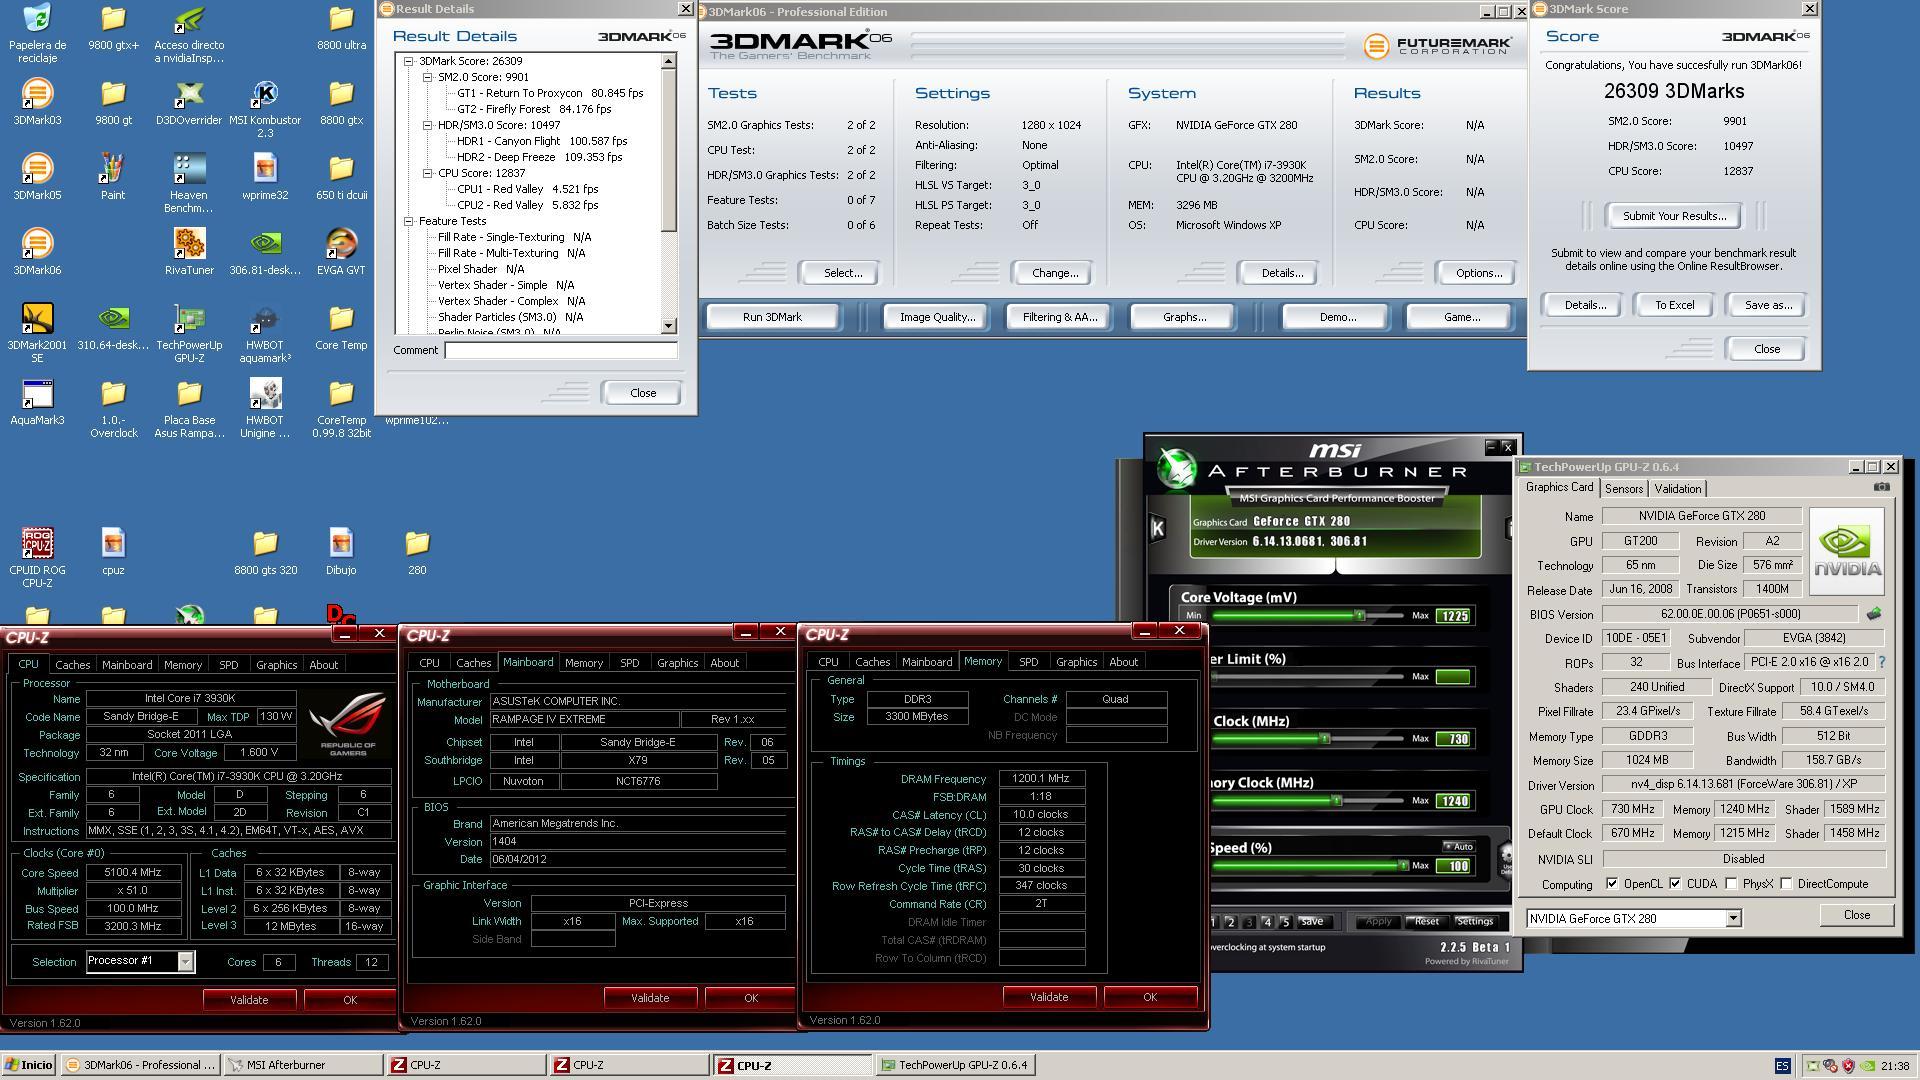Click the Bus Interface question mark in GPU-Z
Viewport: 1920px width, 1080px height.
(1881, 662)
